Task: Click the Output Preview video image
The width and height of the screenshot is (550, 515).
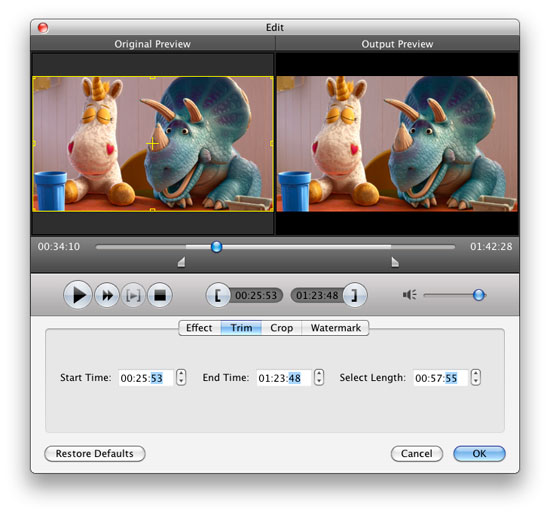Action: coord(397,144)
